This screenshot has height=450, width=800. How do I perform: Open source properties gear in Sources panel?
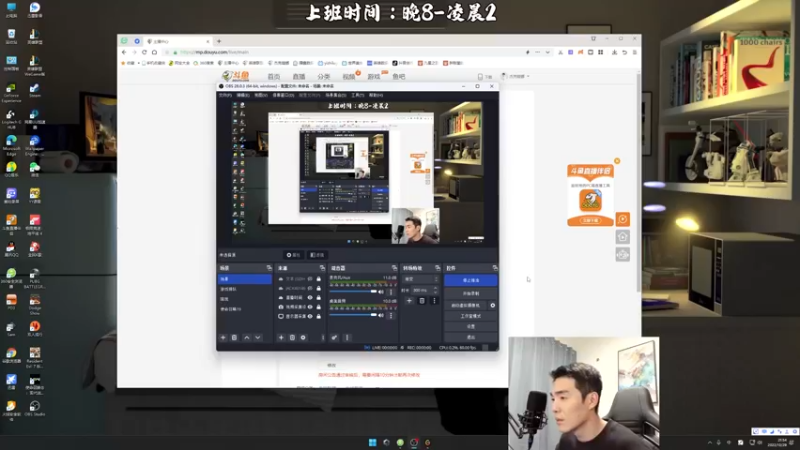[303, 338]
